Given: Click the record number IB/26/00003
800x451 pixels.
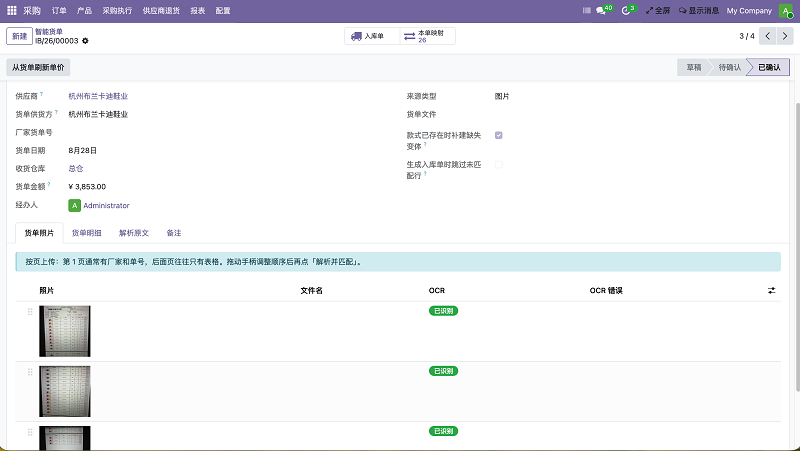Looking at the screenshot, I should 57,41.
